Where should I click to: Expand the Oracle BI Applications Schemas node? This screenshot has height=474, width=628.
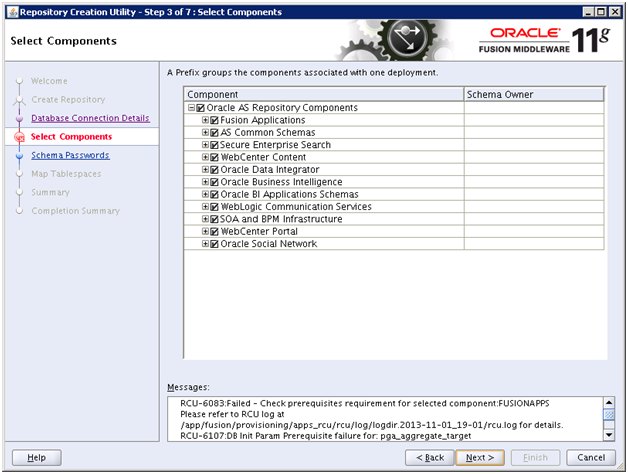tap(205, 194)
